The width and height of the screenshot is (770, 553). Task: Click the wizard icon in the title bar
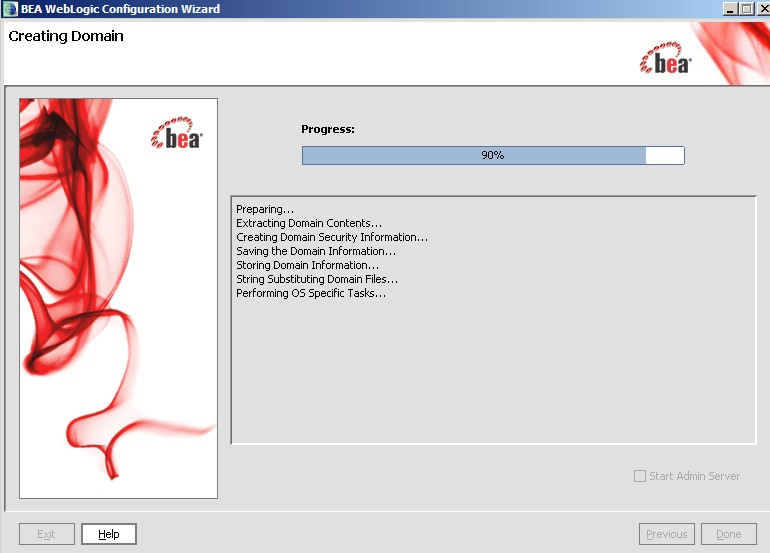point(10,8)
